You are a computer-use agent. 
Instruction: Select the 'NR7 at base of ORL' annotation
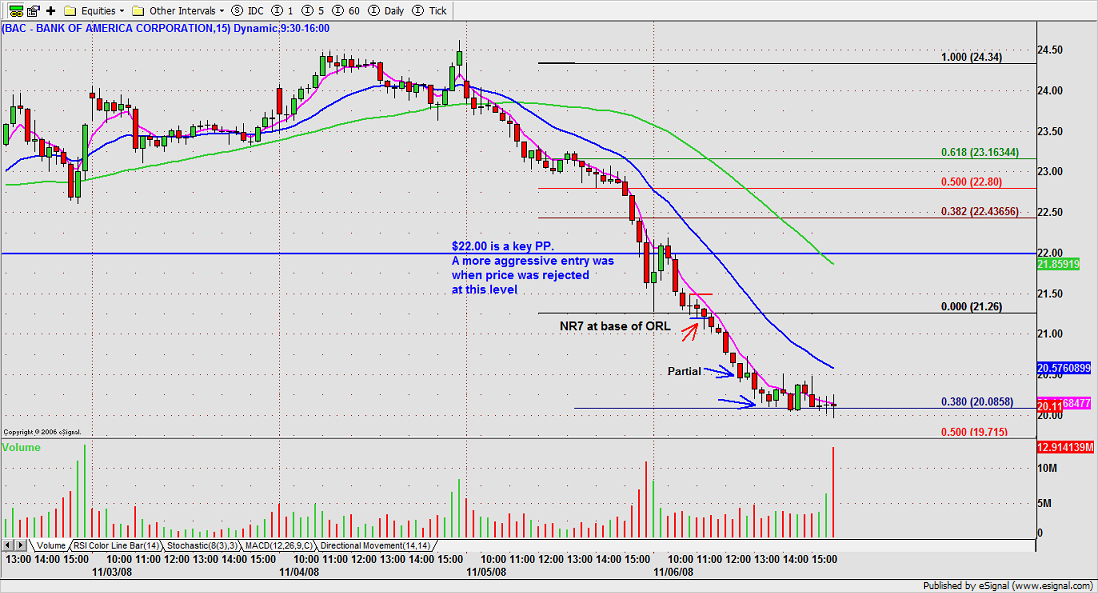tap(615, 326)
